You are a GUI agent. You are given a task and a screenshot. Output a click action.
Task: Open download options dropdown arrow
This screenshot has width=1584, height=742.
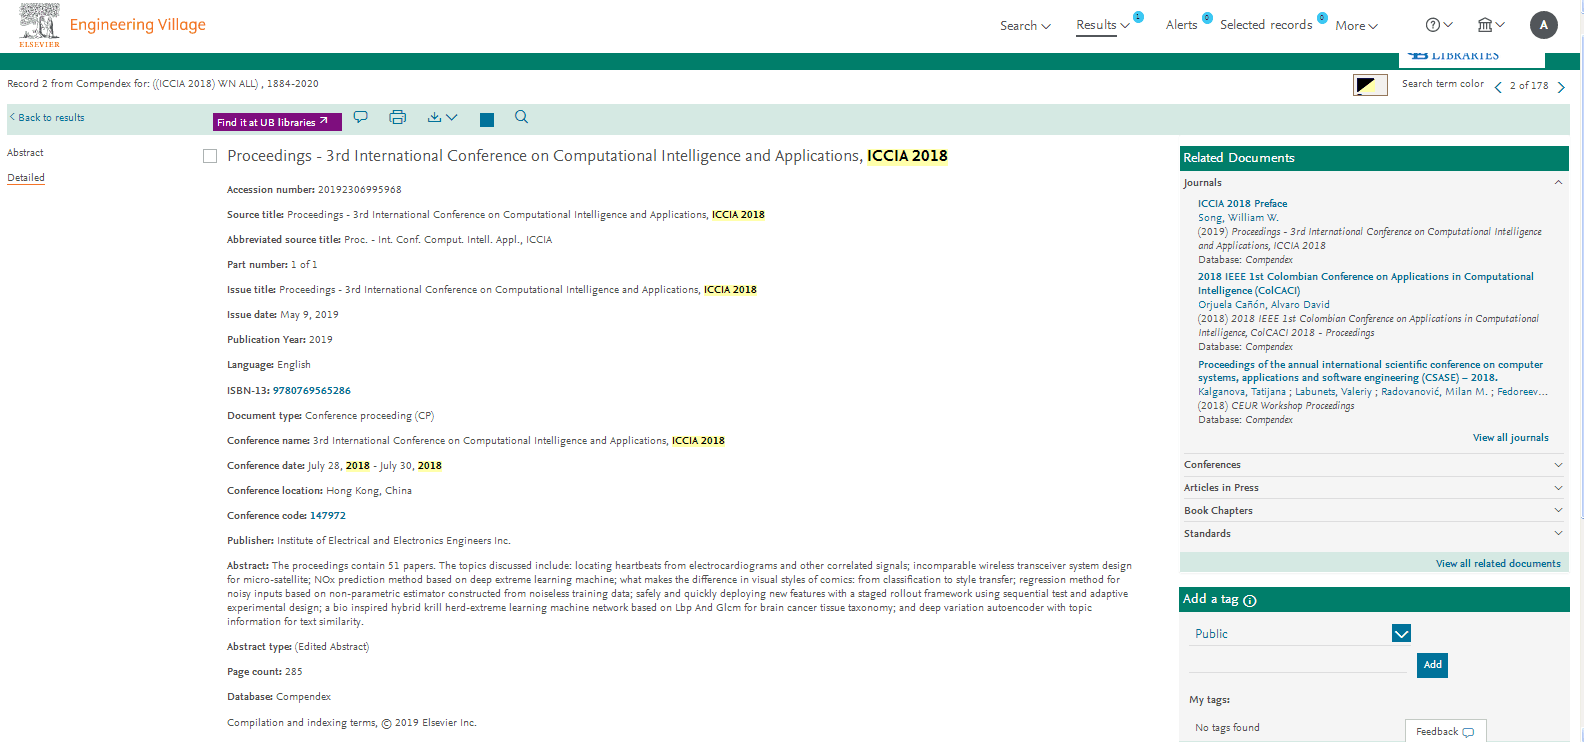(x=452, y=117)
